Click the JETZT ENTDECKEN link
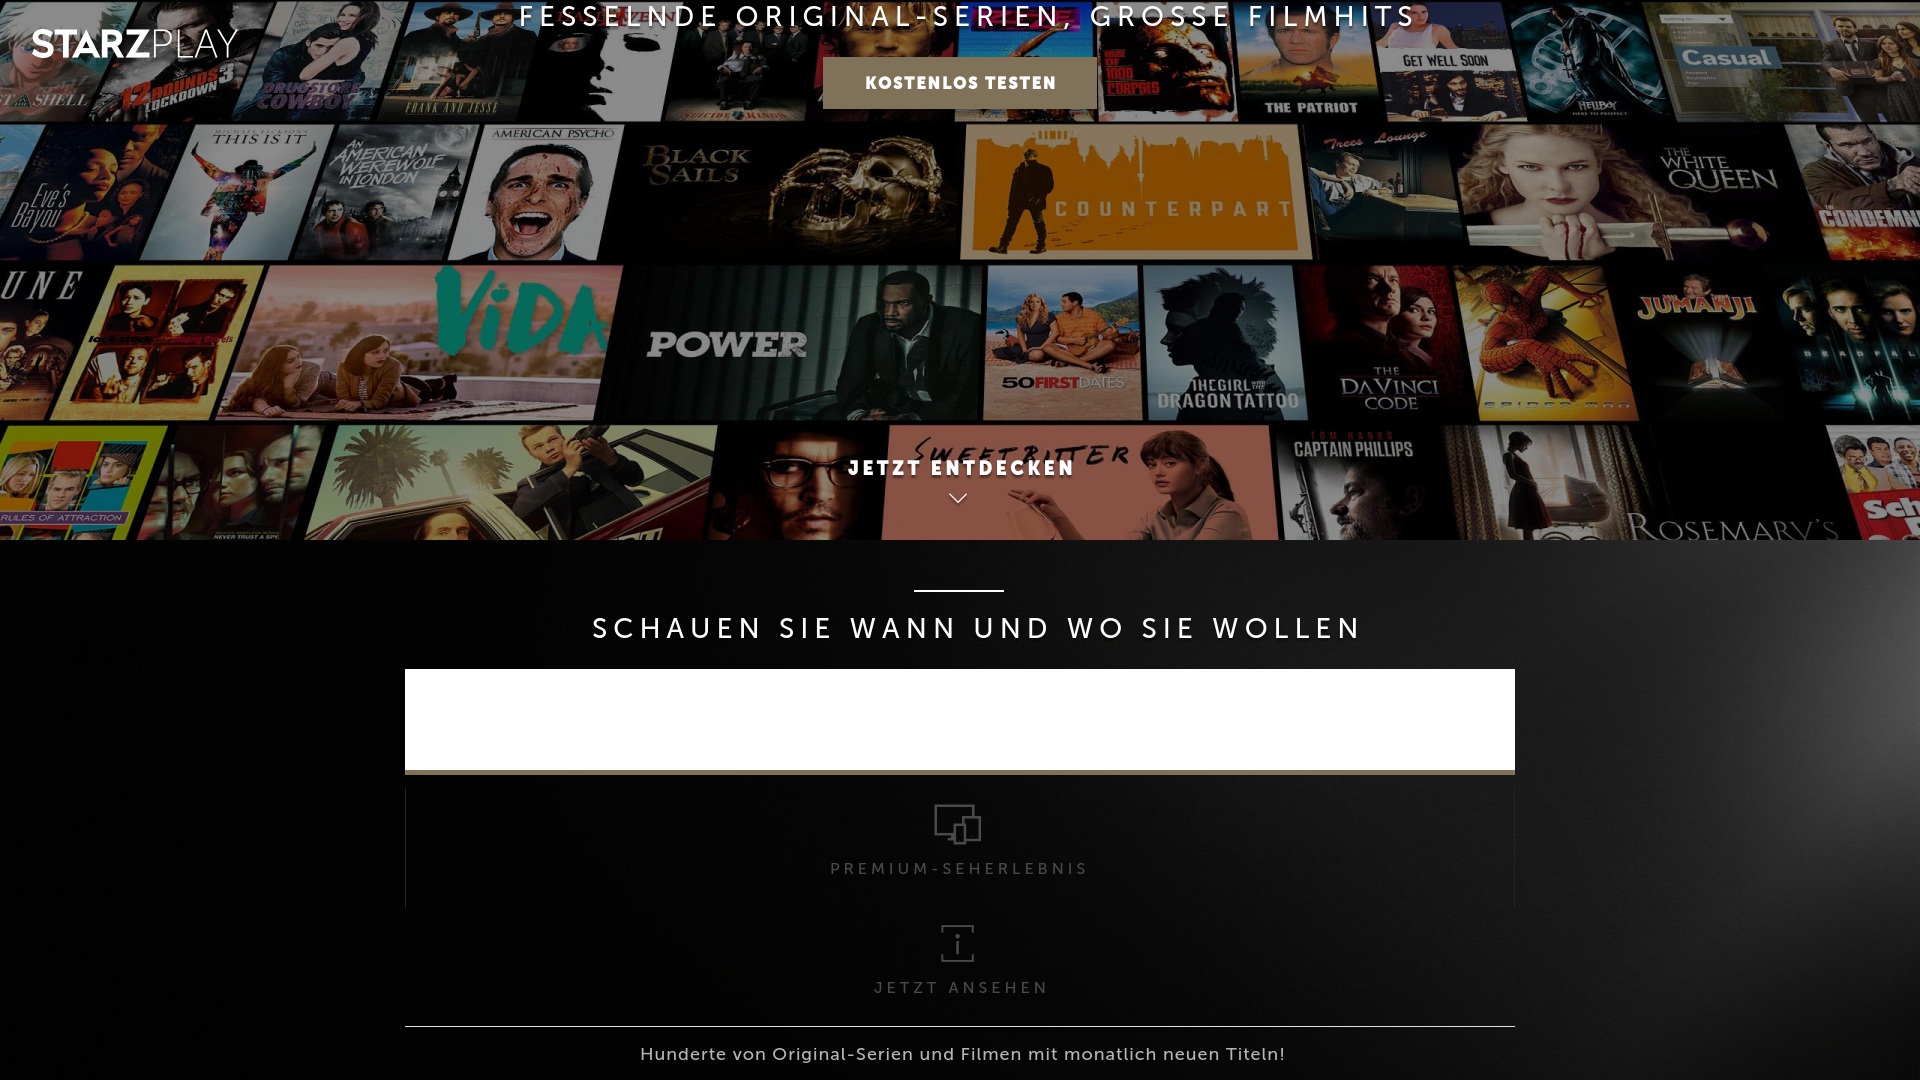Screen dimensions: 1920x1080 [x=960, y=468]
